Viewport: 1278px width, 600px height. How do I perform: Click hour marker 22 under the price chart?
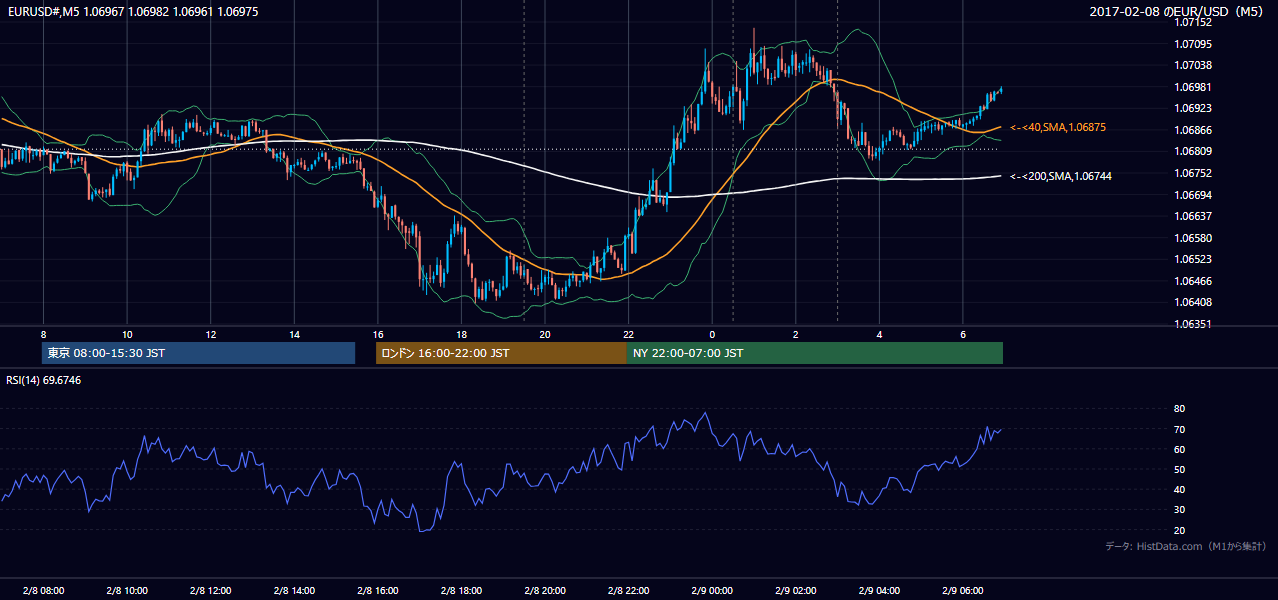(x=628, y=334)
